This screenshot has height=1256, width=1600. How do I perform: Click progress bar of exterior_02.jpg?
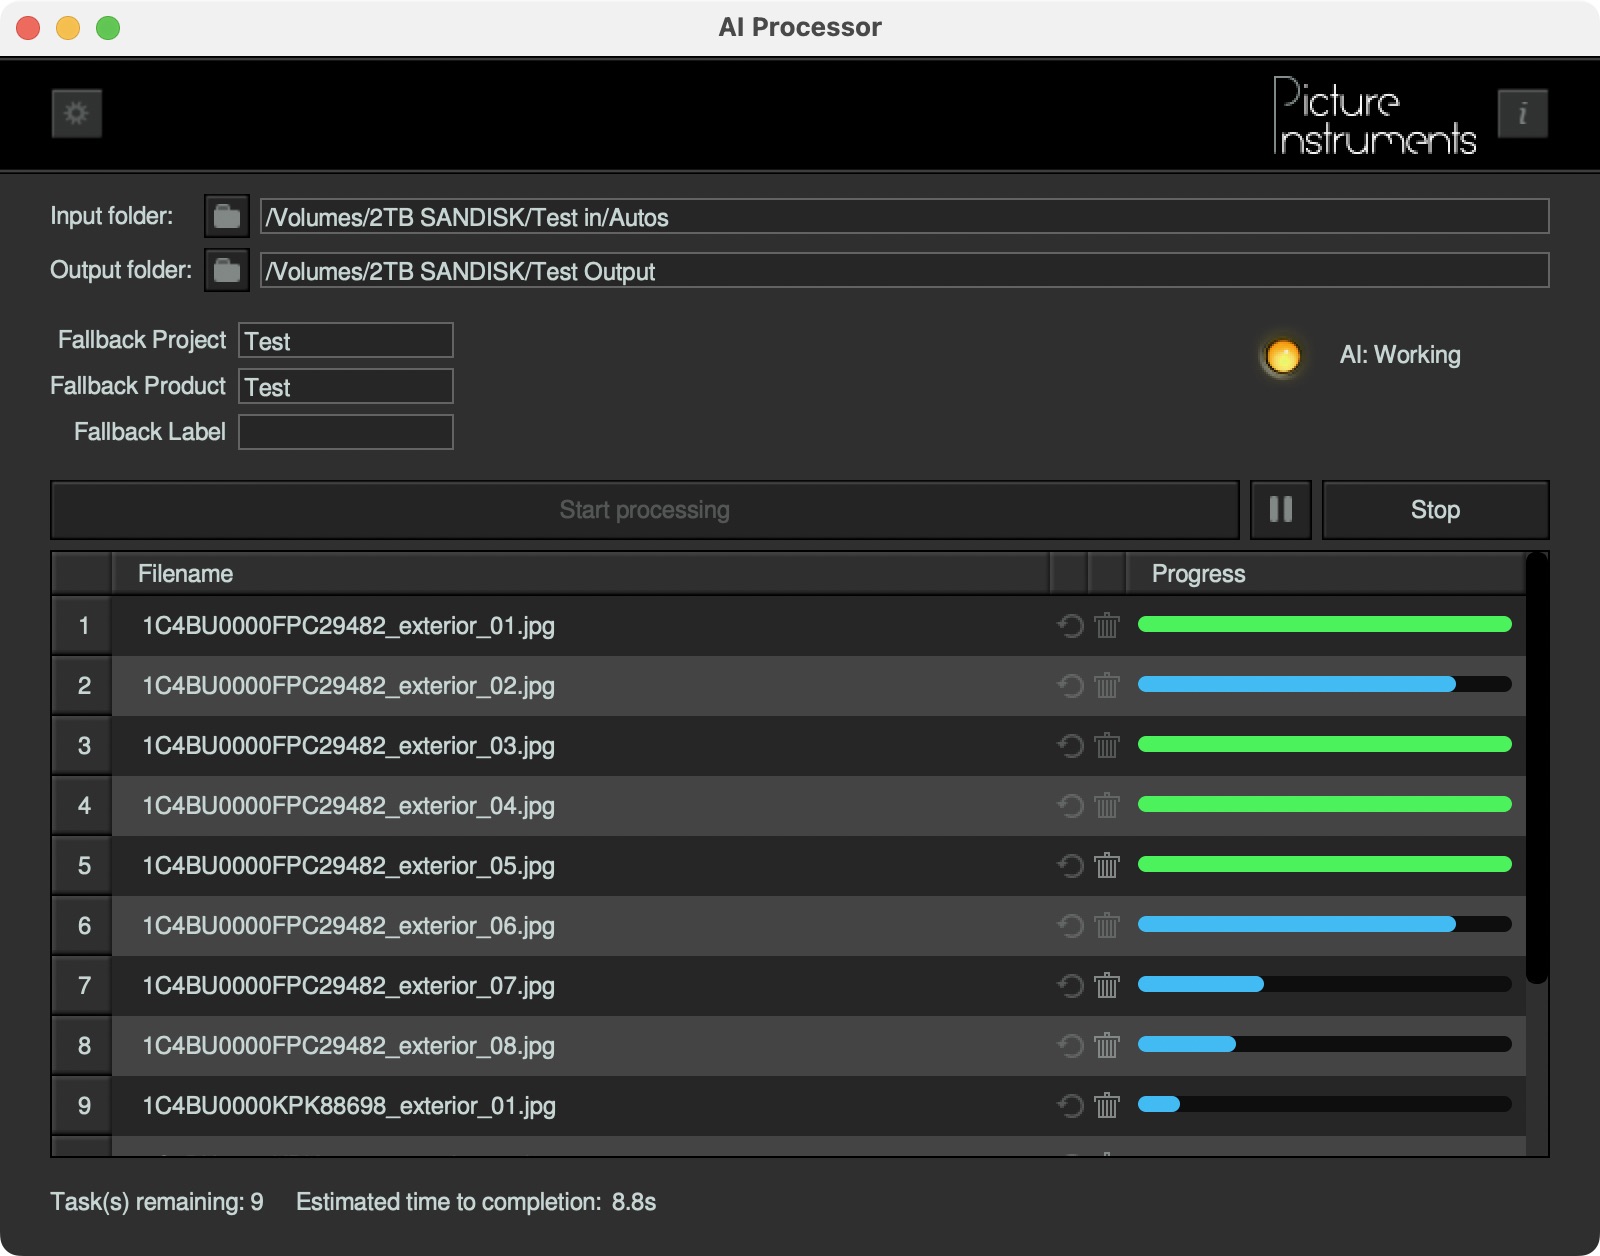point(1324,685)
